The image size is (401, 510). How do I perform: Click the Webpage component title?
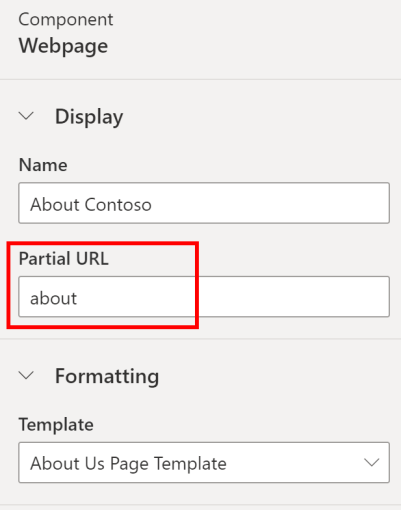[63, 46]
